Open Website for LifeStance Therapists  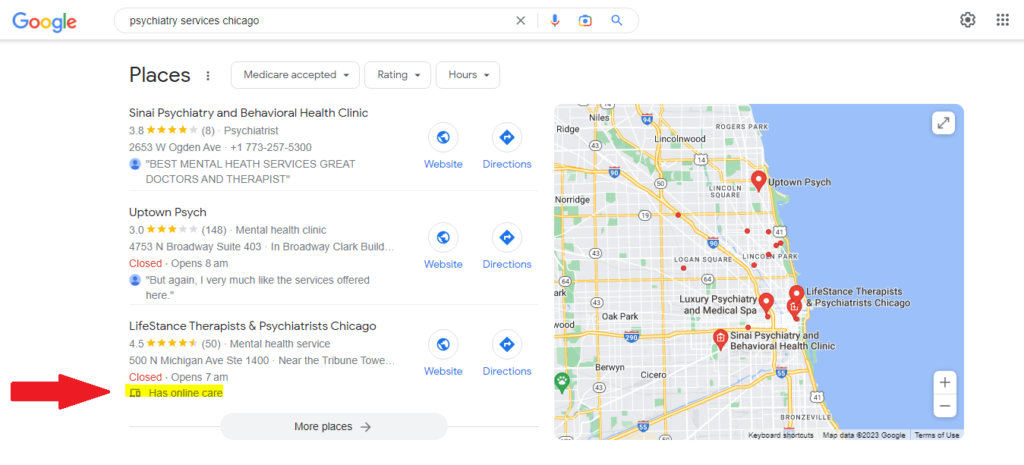click(443, 353)
